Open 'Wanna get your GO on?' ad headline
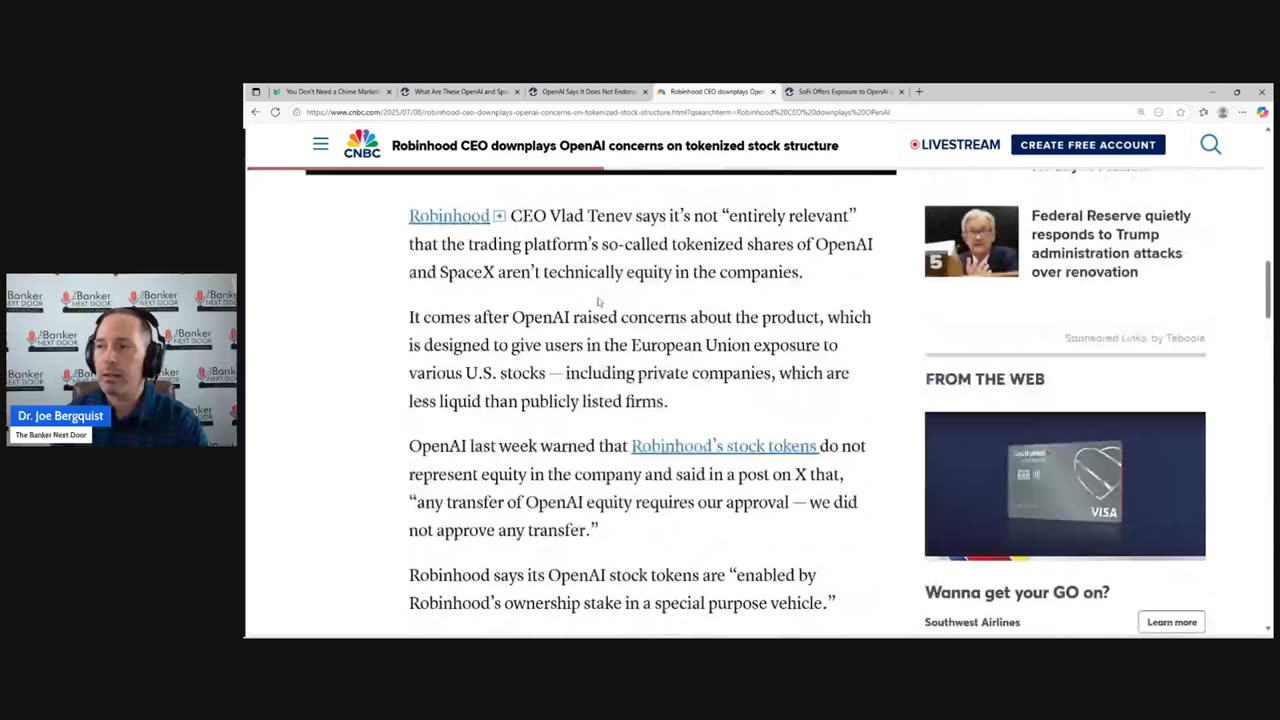Image resolution: width=1280 pixels, height=720 pixels. [x=1017, y=592]
